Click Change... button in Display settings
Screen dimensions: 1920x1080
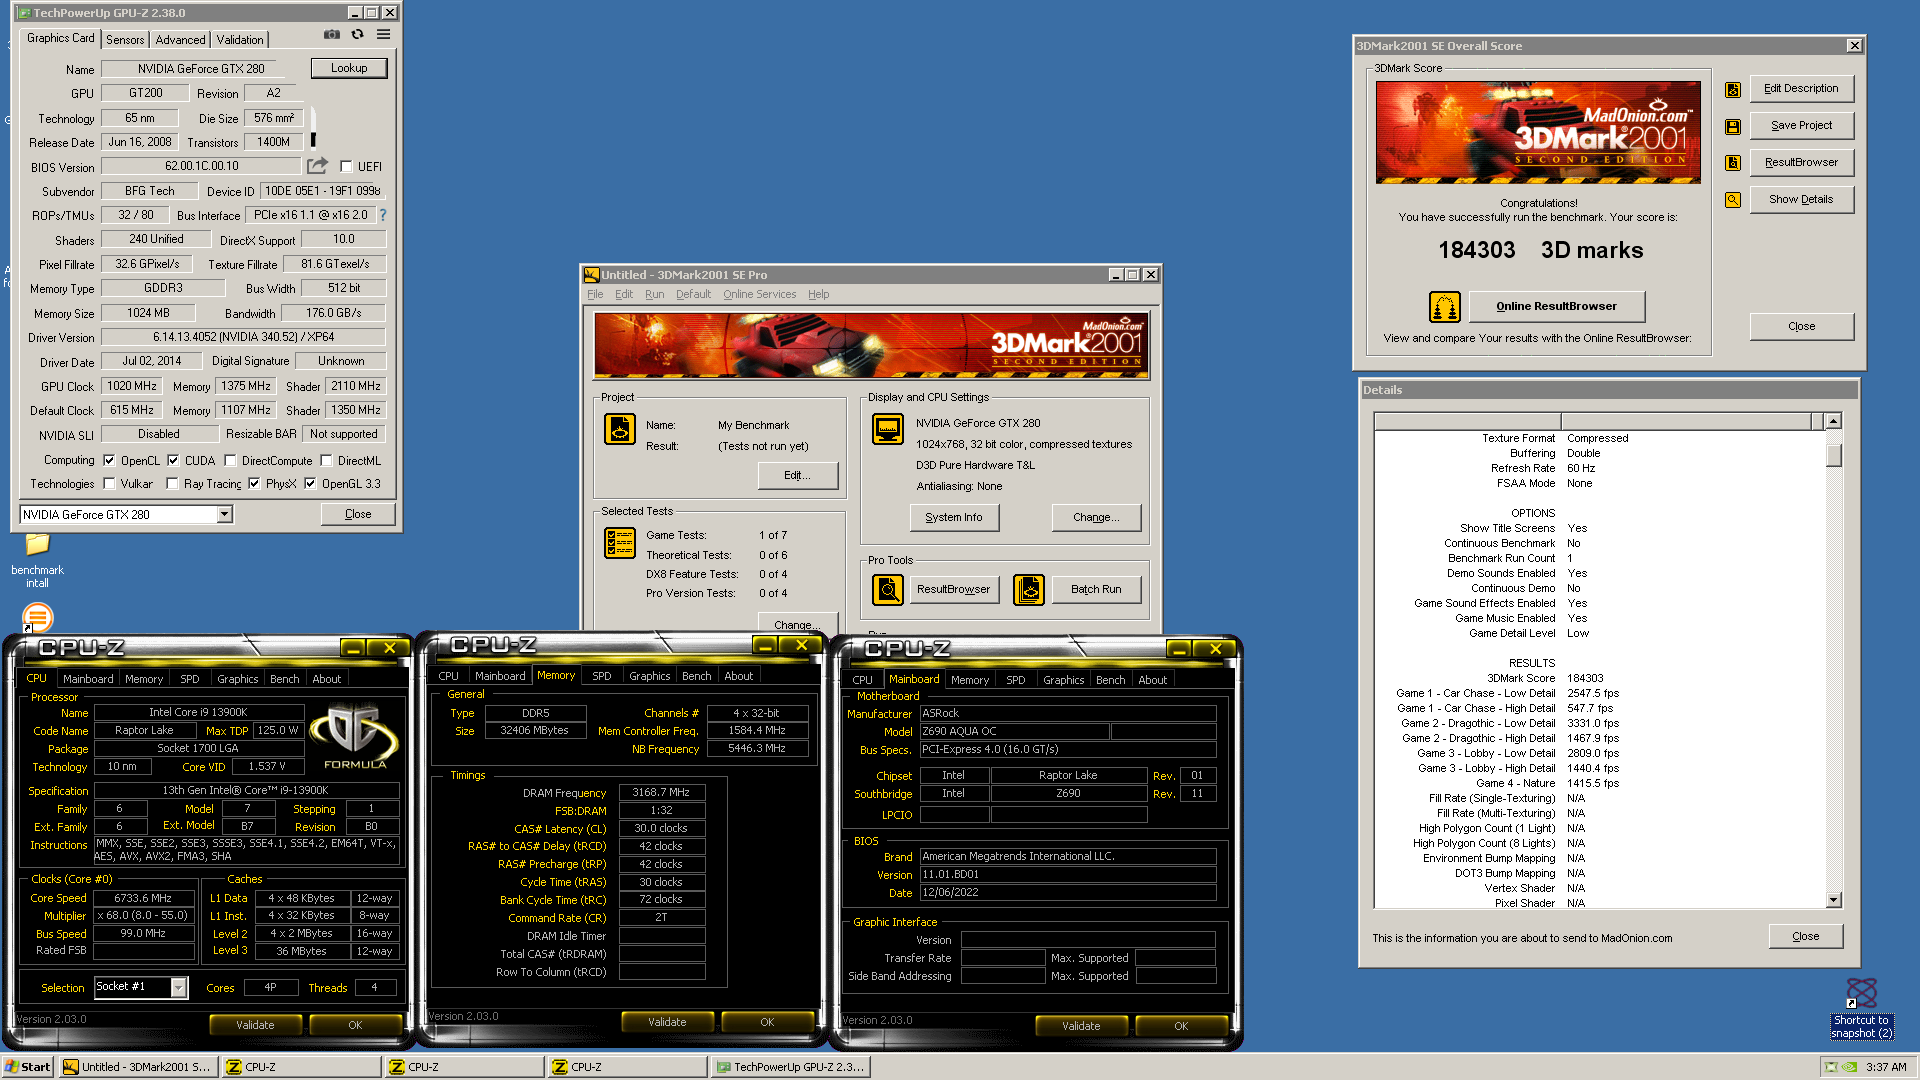click(1096, 517)
